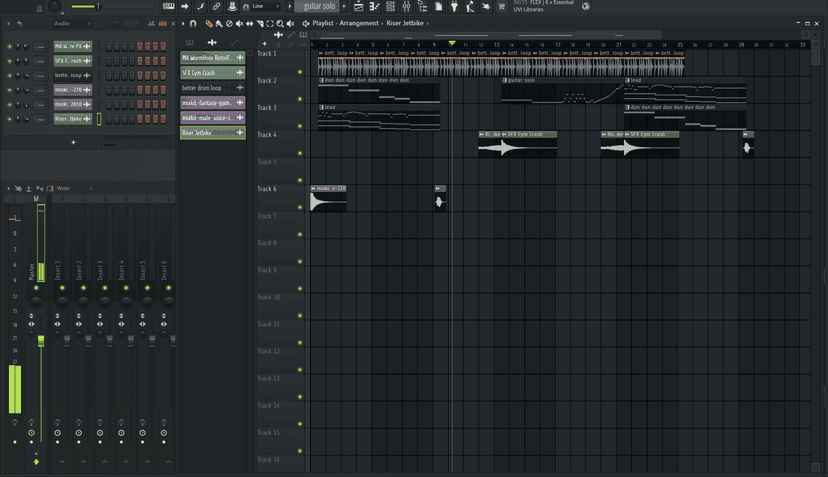Screen dimensions: 828x477
Task: Mute Track 1 using its green LED
Action: 300,72
